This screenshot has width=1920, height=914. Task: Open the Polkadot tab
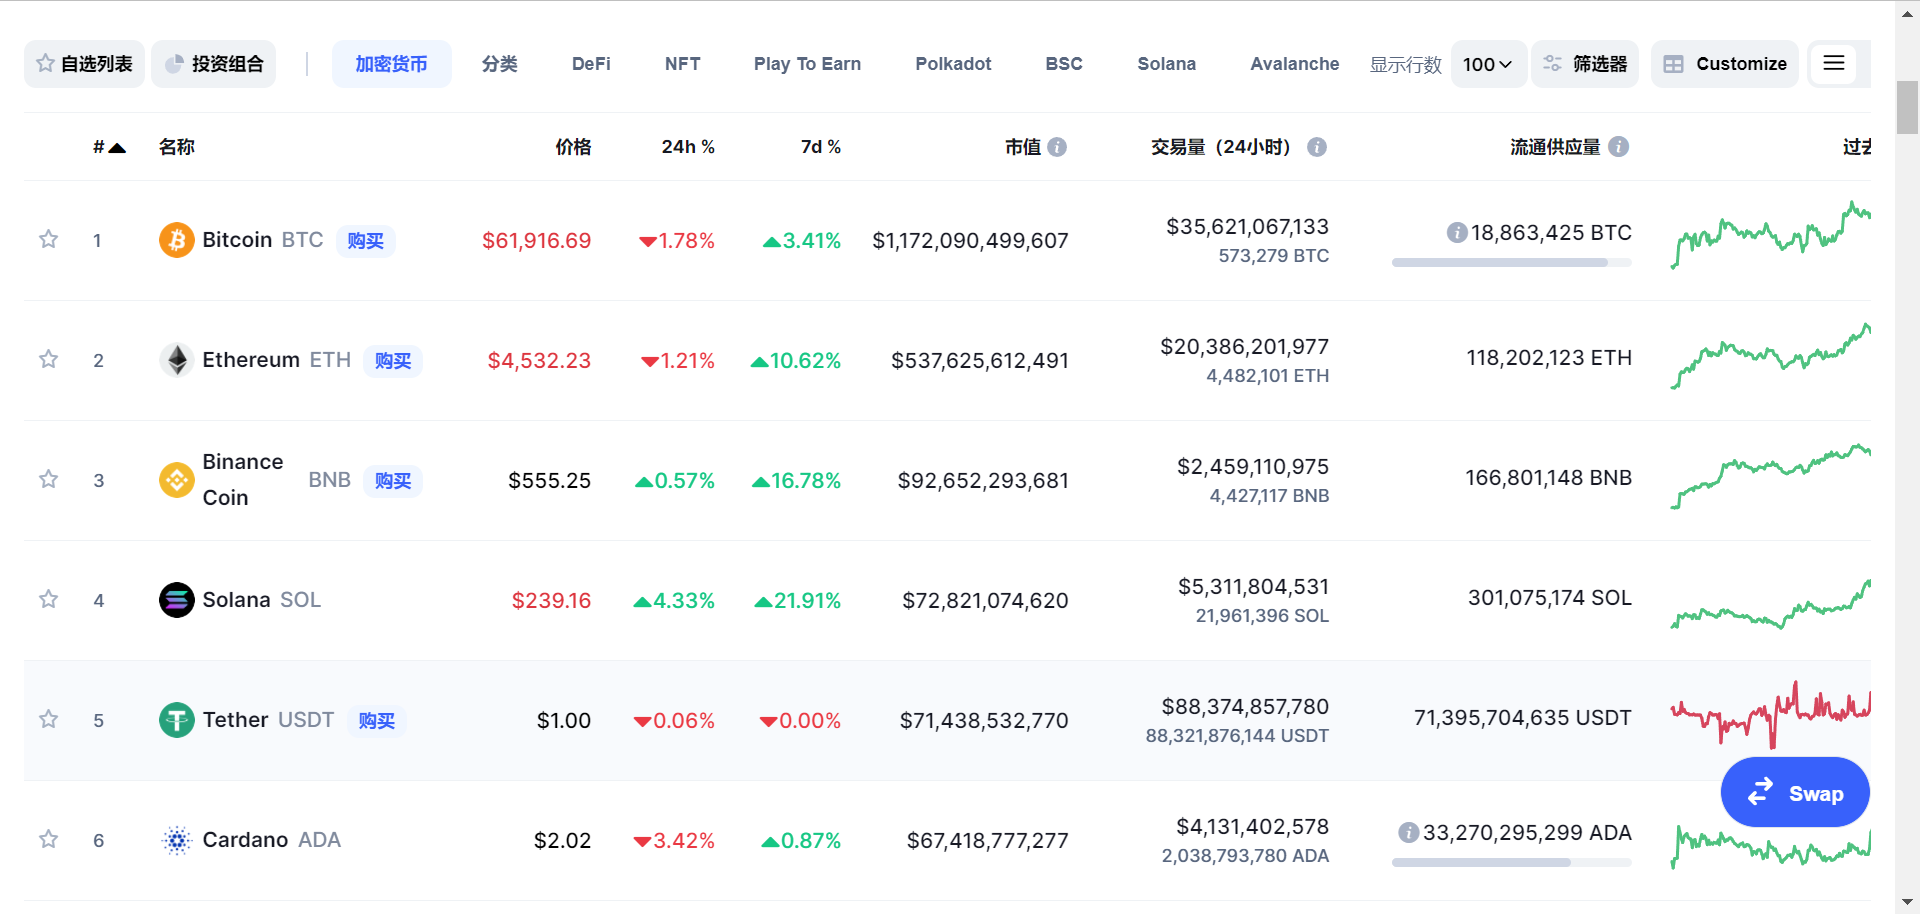click(x=953, y=64)
